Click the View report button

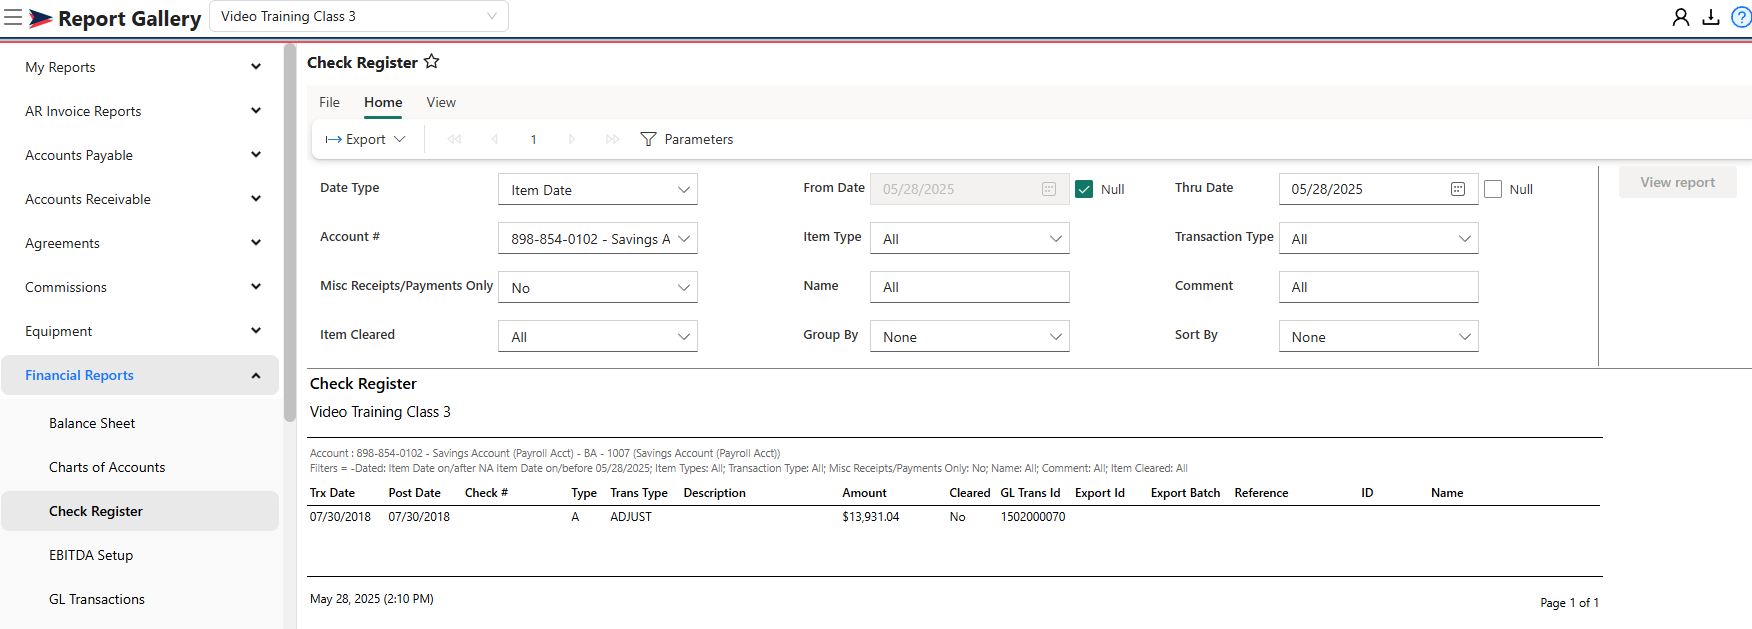pyautogui.click(x=1677, y=182)
